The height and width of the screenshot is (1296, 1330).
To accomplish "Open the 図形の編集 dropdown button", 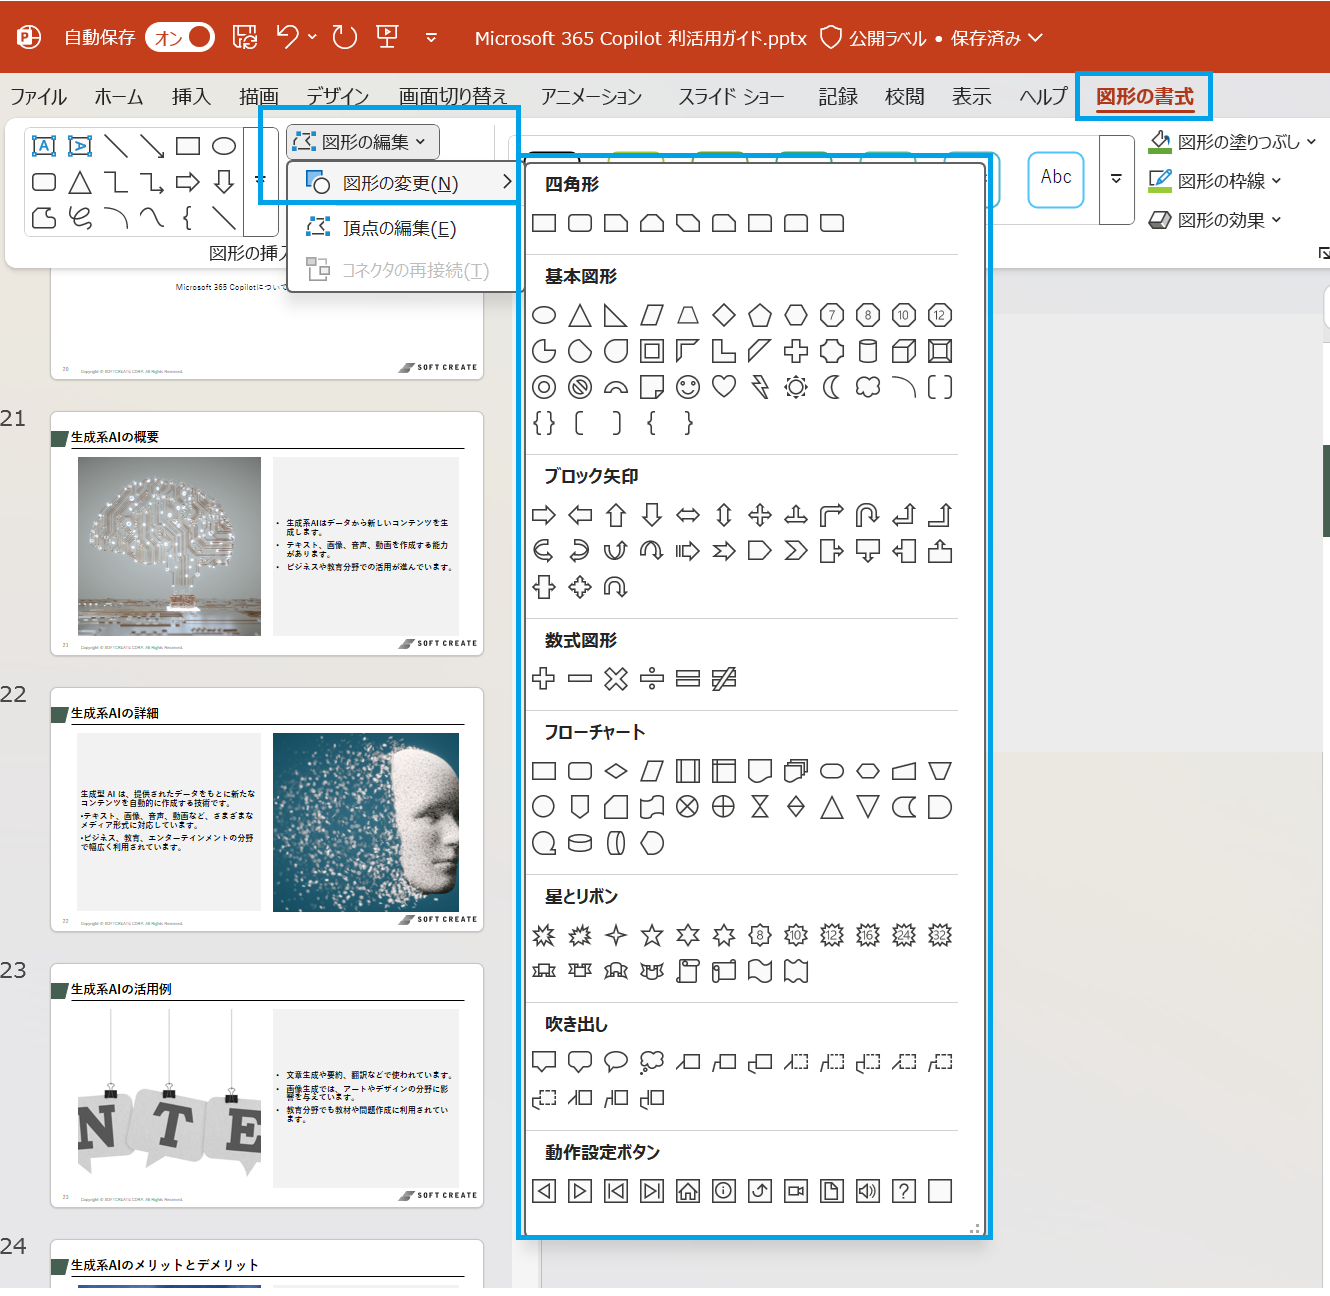I will pyautogui.click(x=363, y=142).
